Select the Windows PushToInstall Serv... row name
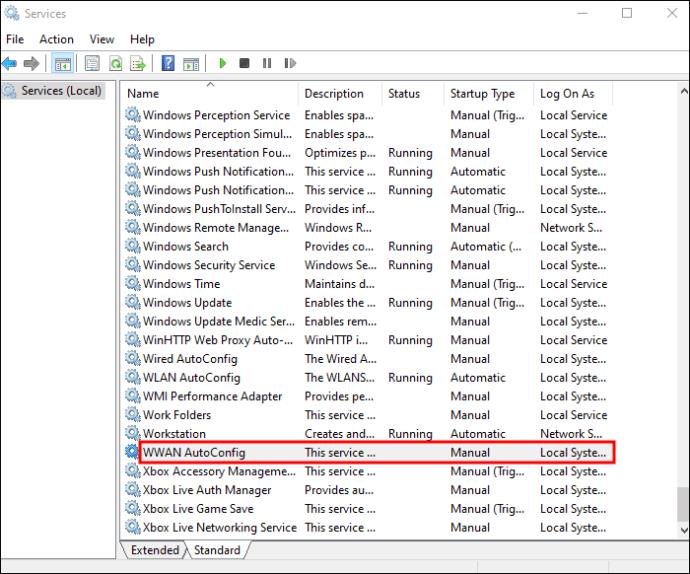690x574 pixels. pyautogui.click(x=219, y=209)
